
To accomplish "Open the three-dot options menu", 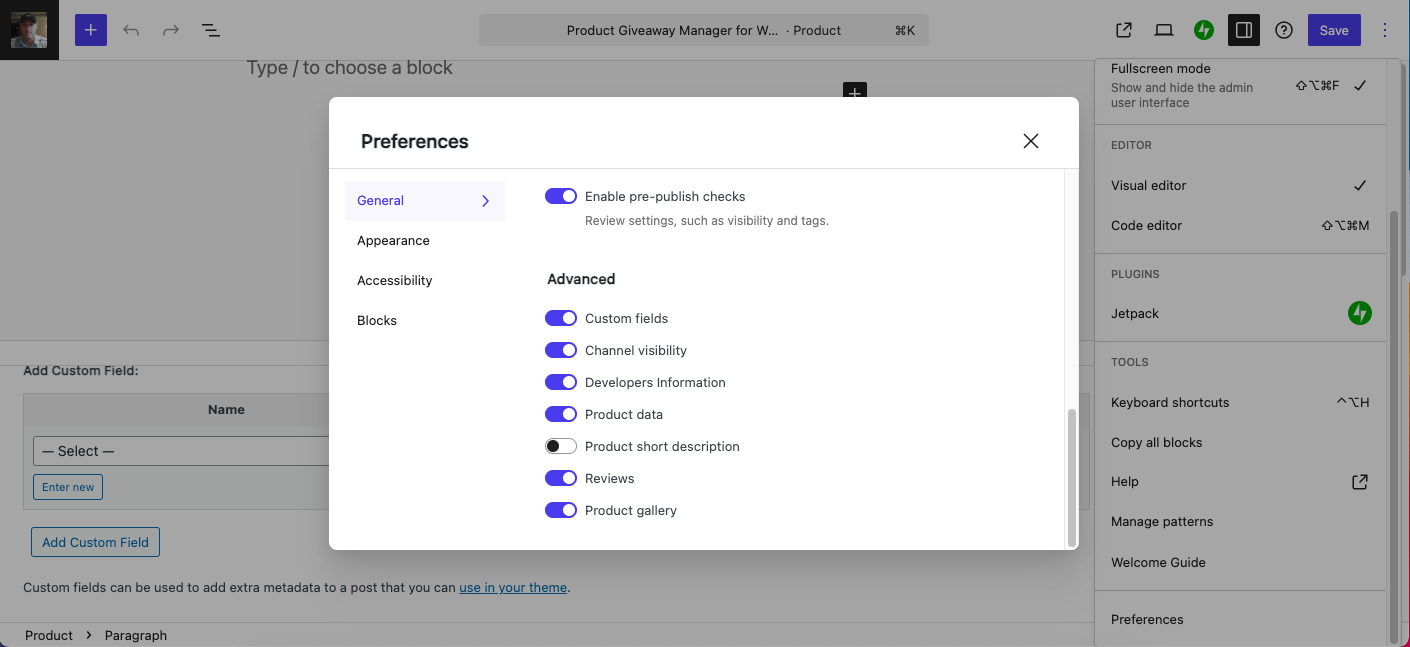I will [x=1385, y=30].
